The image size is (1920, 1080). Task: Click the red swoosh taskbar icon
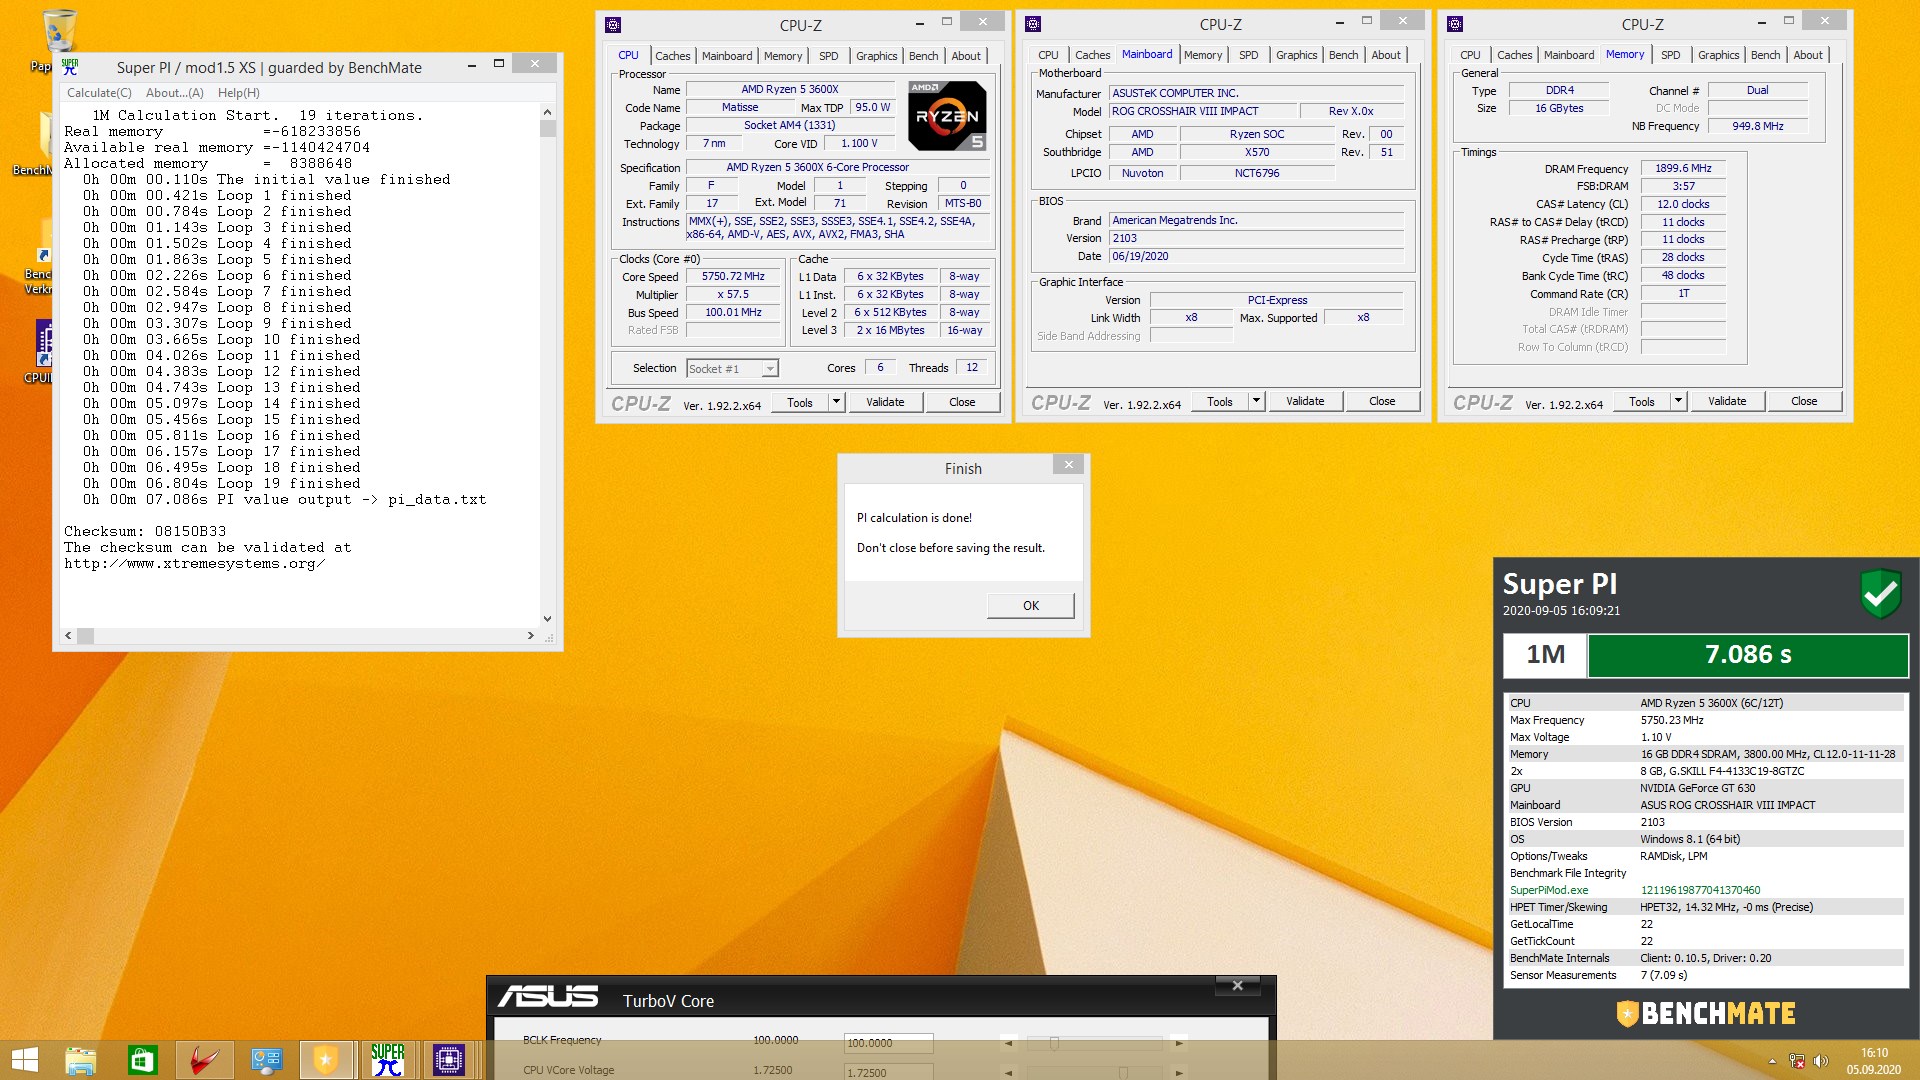point(204,1060)
